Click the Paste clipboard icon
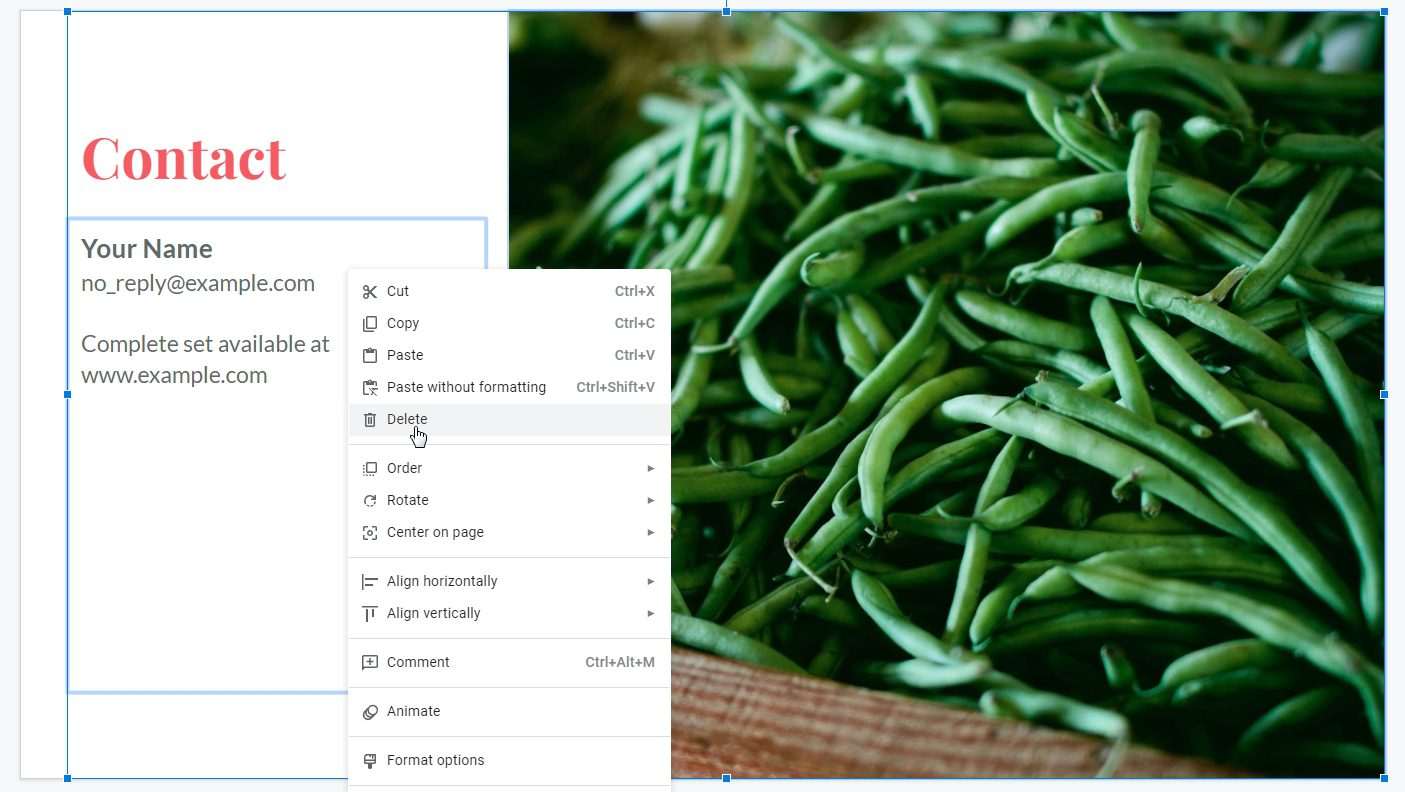 (370, 356)
